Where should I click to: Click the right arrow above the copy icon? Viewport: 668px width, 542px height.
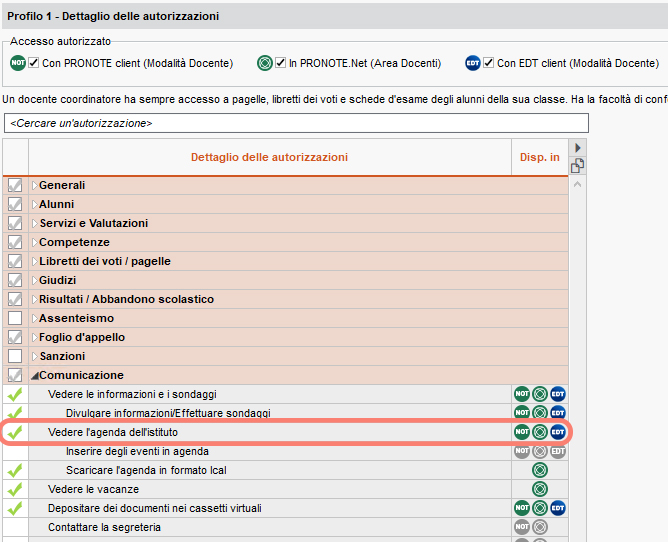click(578, 148)
